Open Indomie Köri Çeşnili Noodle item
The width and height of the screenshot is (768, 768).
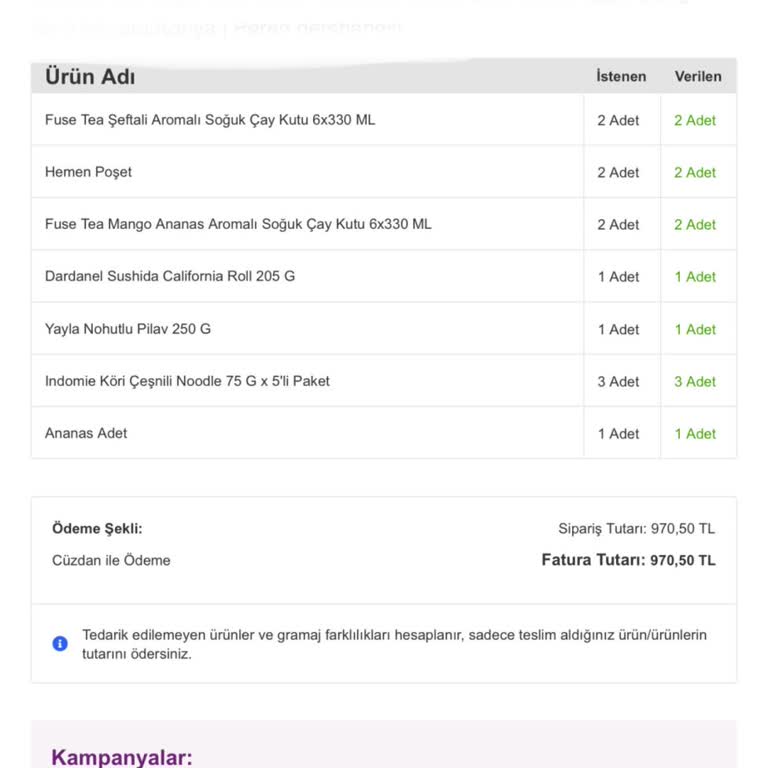point(187,381)
